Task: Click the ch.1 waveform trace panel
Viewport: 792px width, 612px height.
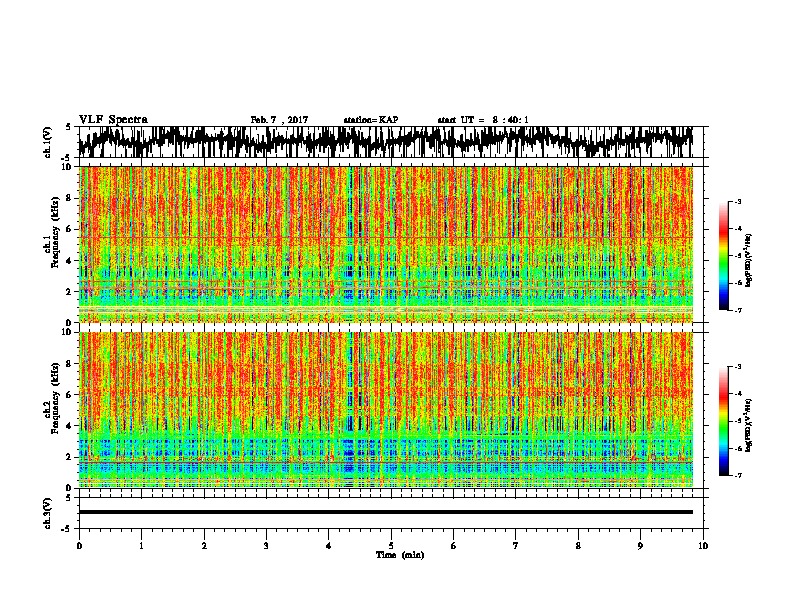Action: point(390,142)
